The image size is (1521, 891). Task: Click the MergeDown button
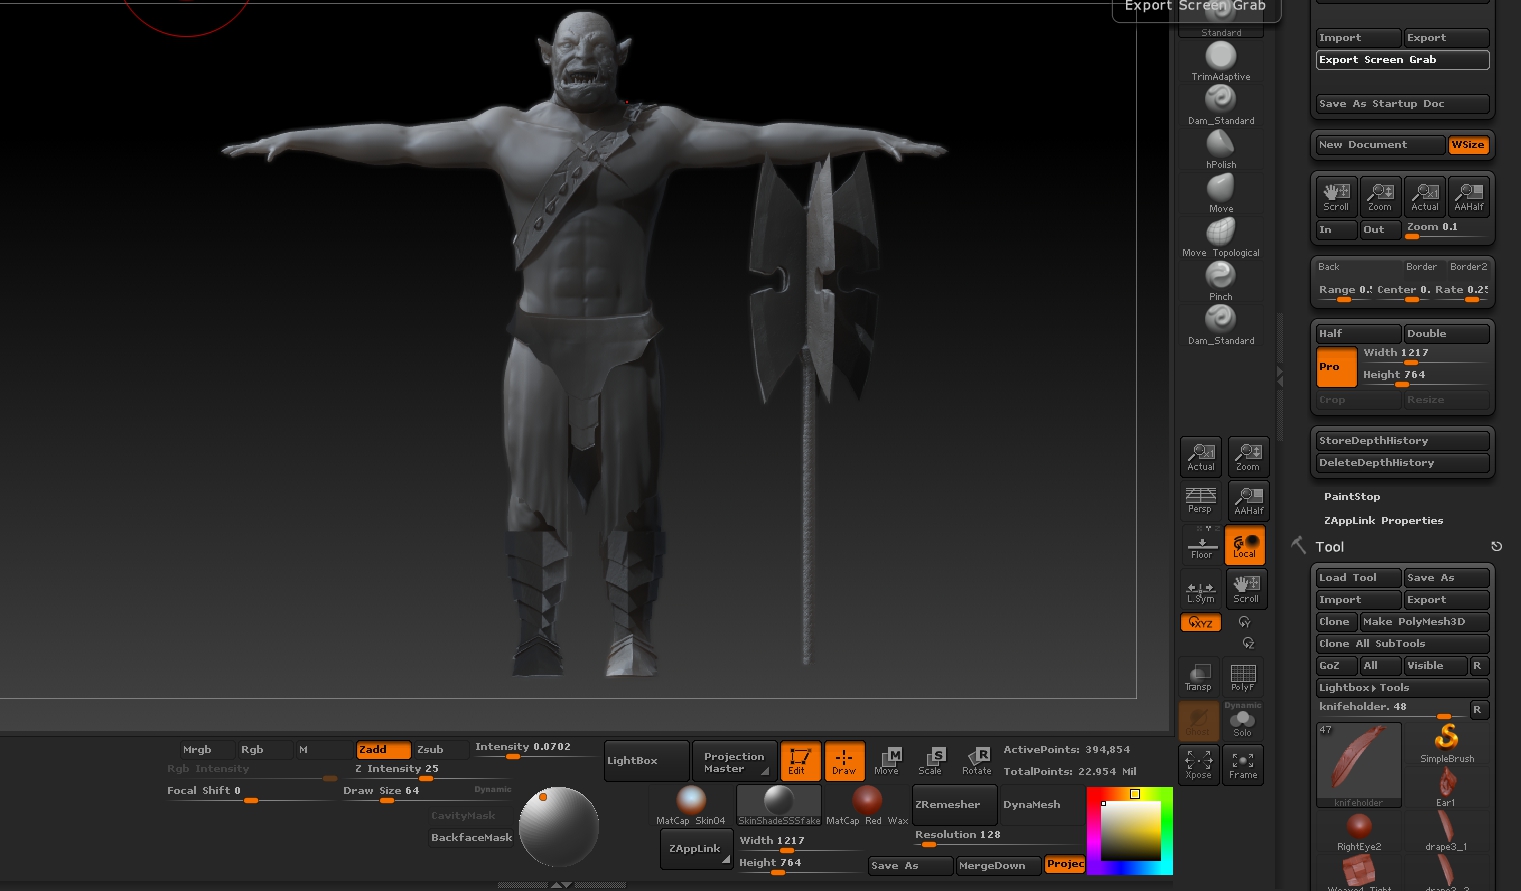pyautogui.click(x=998, y=866)
